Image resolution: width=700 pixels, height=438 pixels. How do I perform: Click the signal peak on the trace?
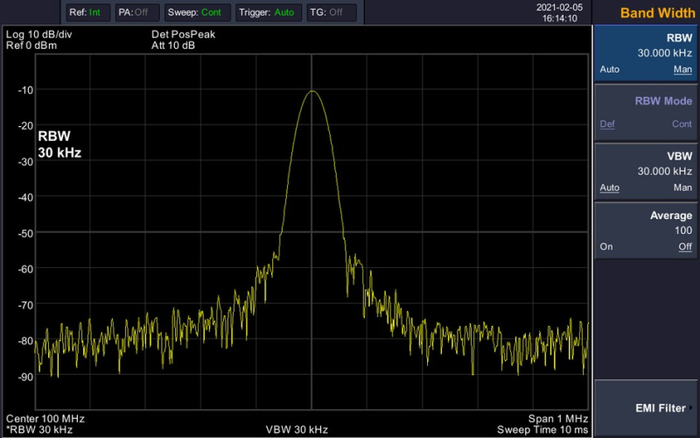[312, 91]
